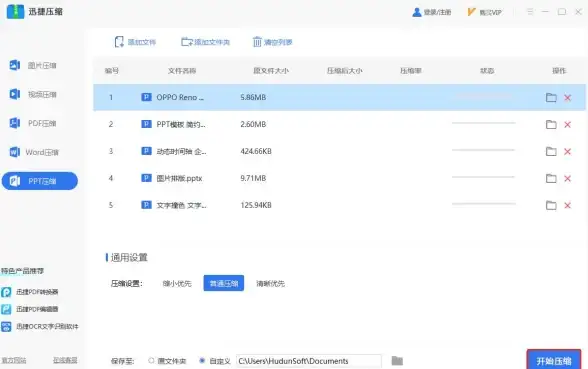
Task: Remove 图片排版.pptx from the list
Action: pos(567,178)
